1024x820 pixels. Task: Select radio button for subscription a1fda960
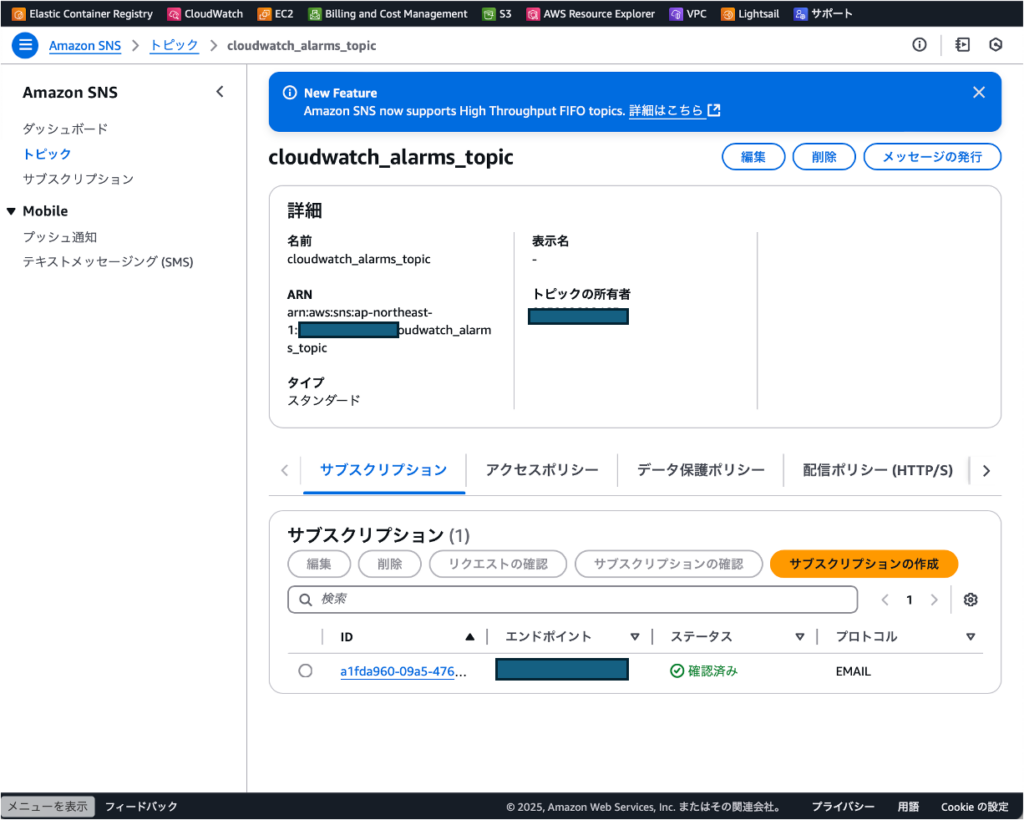pyautogui.click(x=305, y=670)
